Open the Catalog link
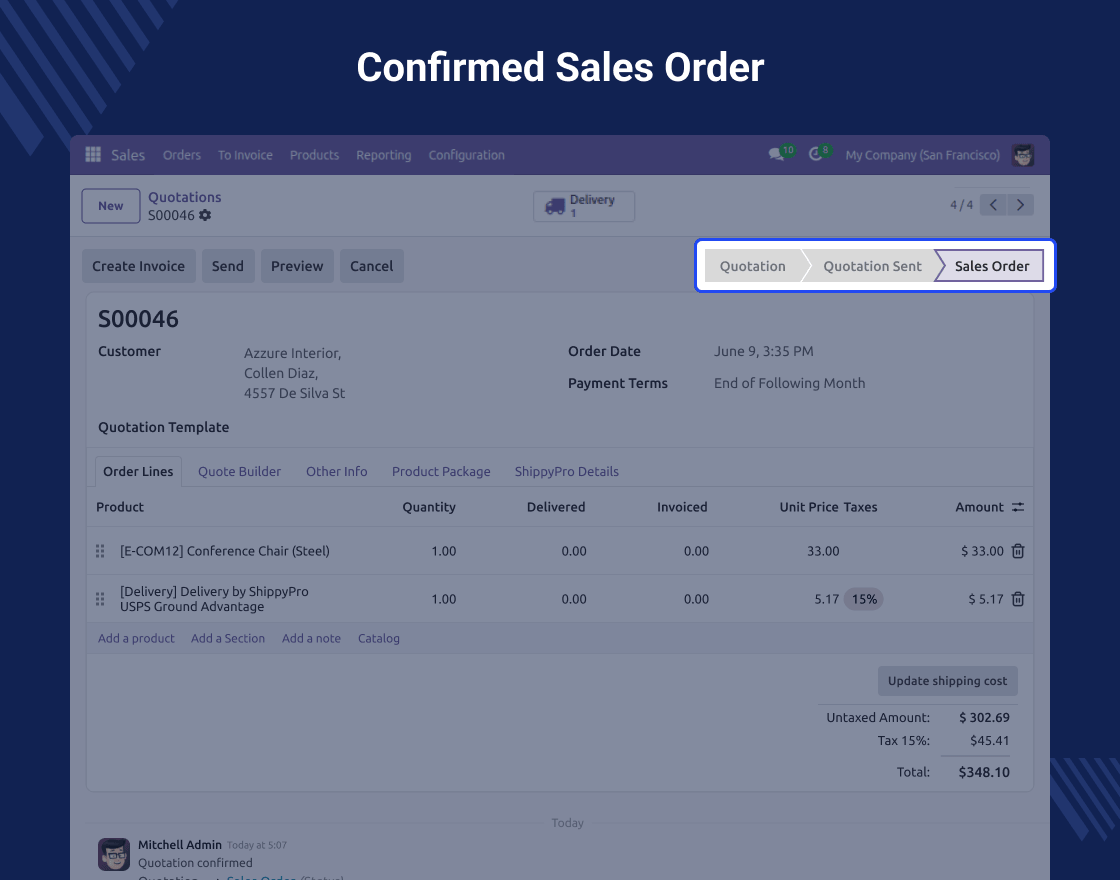 379,639
